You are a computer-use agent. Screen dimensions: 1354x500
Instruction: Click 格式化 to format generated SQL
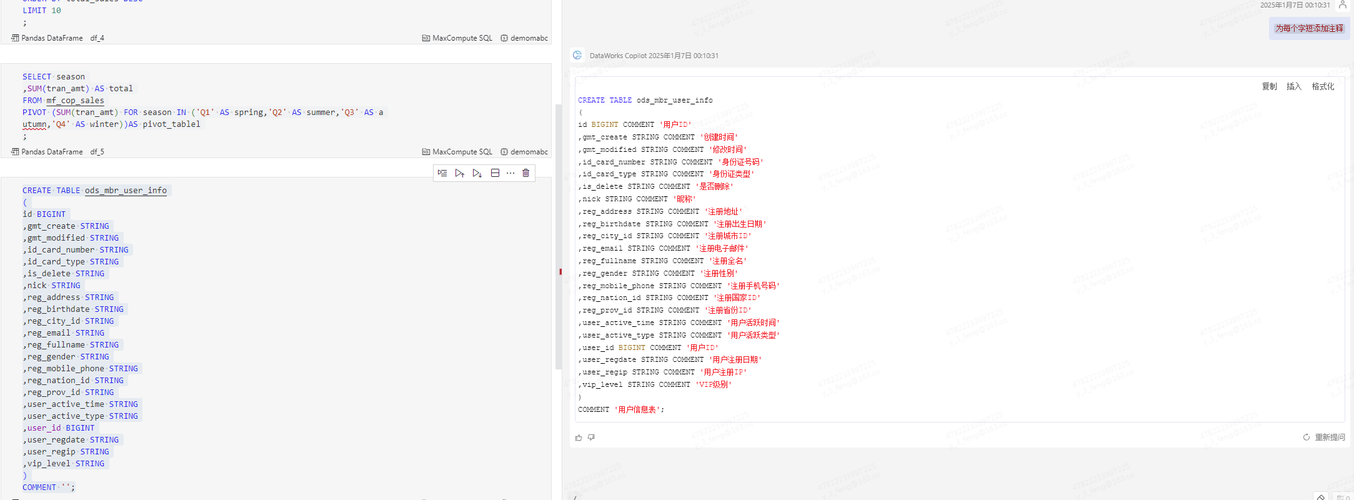click(x=1323, y=87)
